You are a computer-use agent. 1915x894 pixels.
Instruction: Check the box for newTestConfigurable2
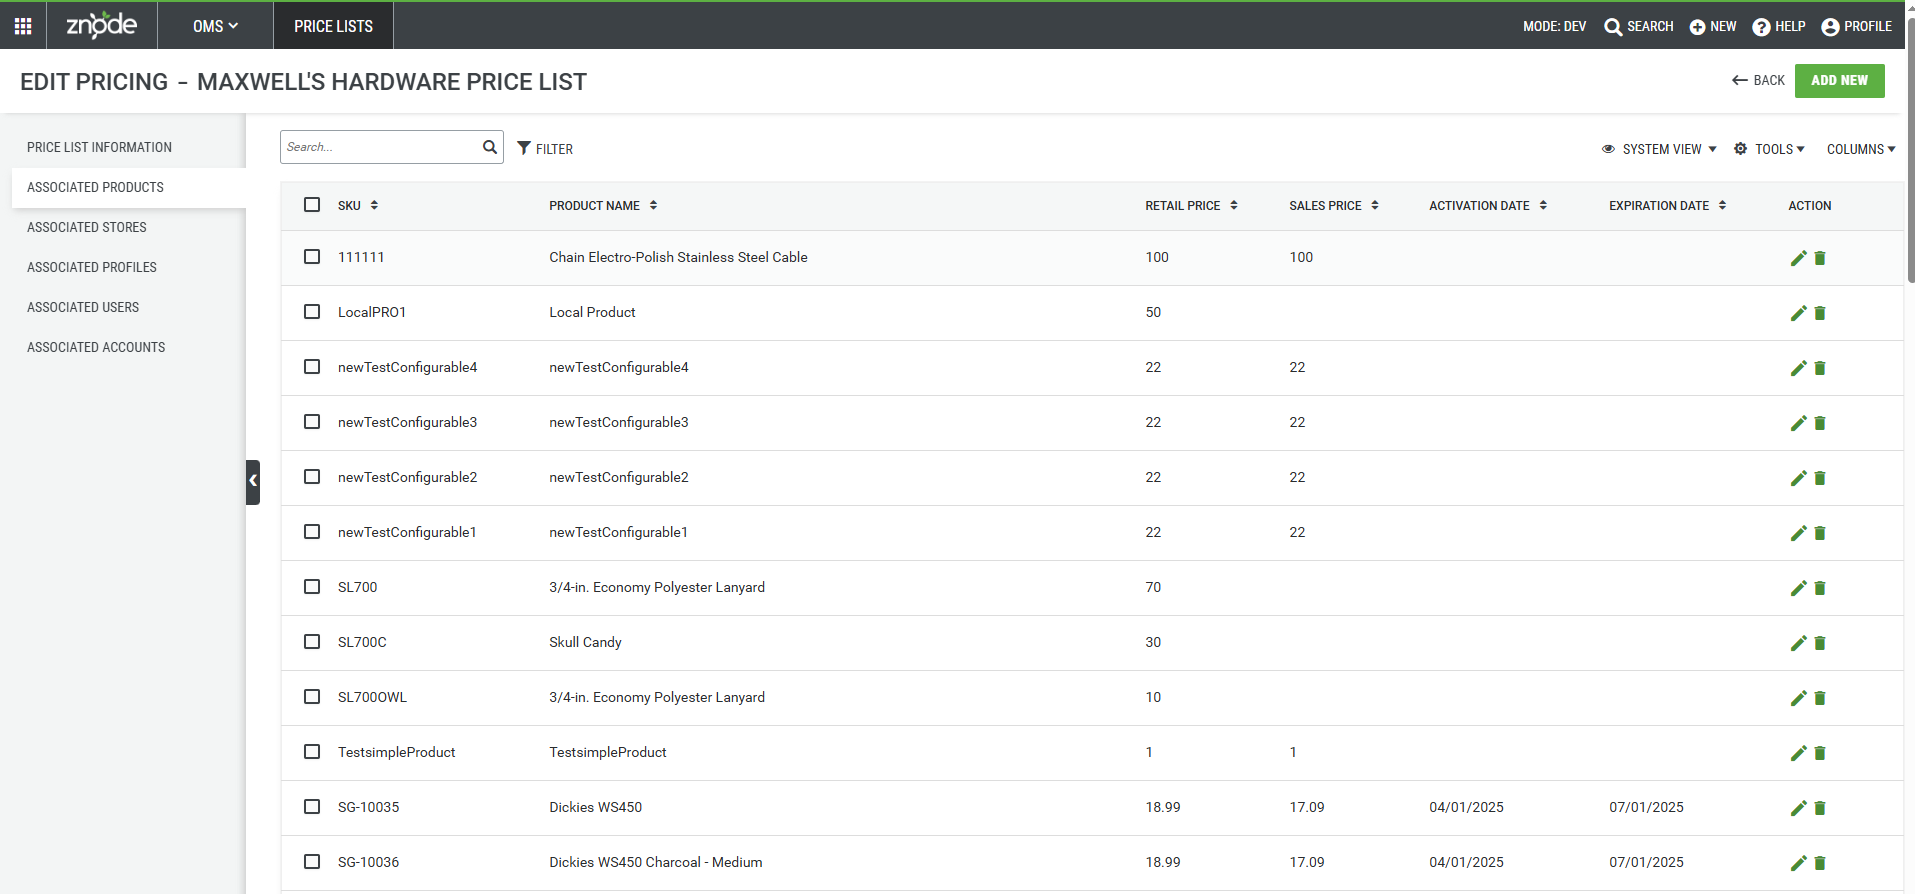pyautogui.click(x=312, y=476)
